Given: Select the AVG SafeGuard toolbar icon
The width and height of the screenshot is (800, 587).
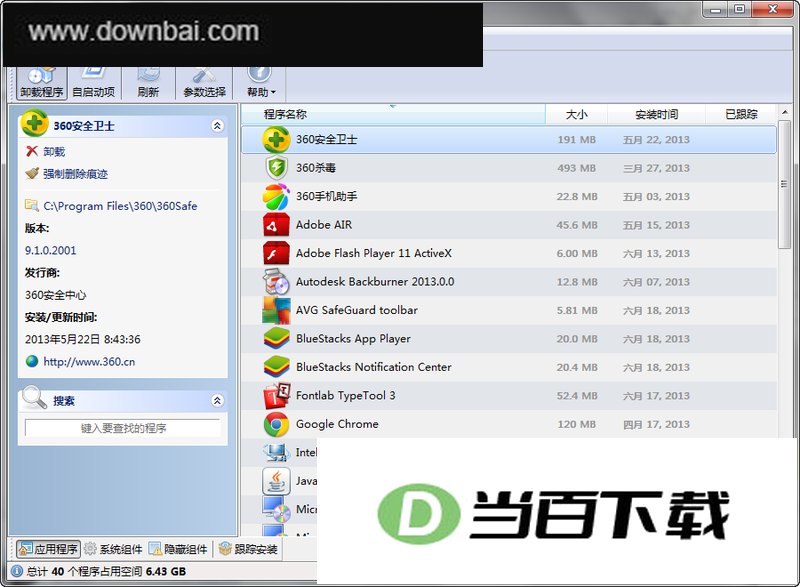Looking at the screenshot, I should (x=276, y=310).
